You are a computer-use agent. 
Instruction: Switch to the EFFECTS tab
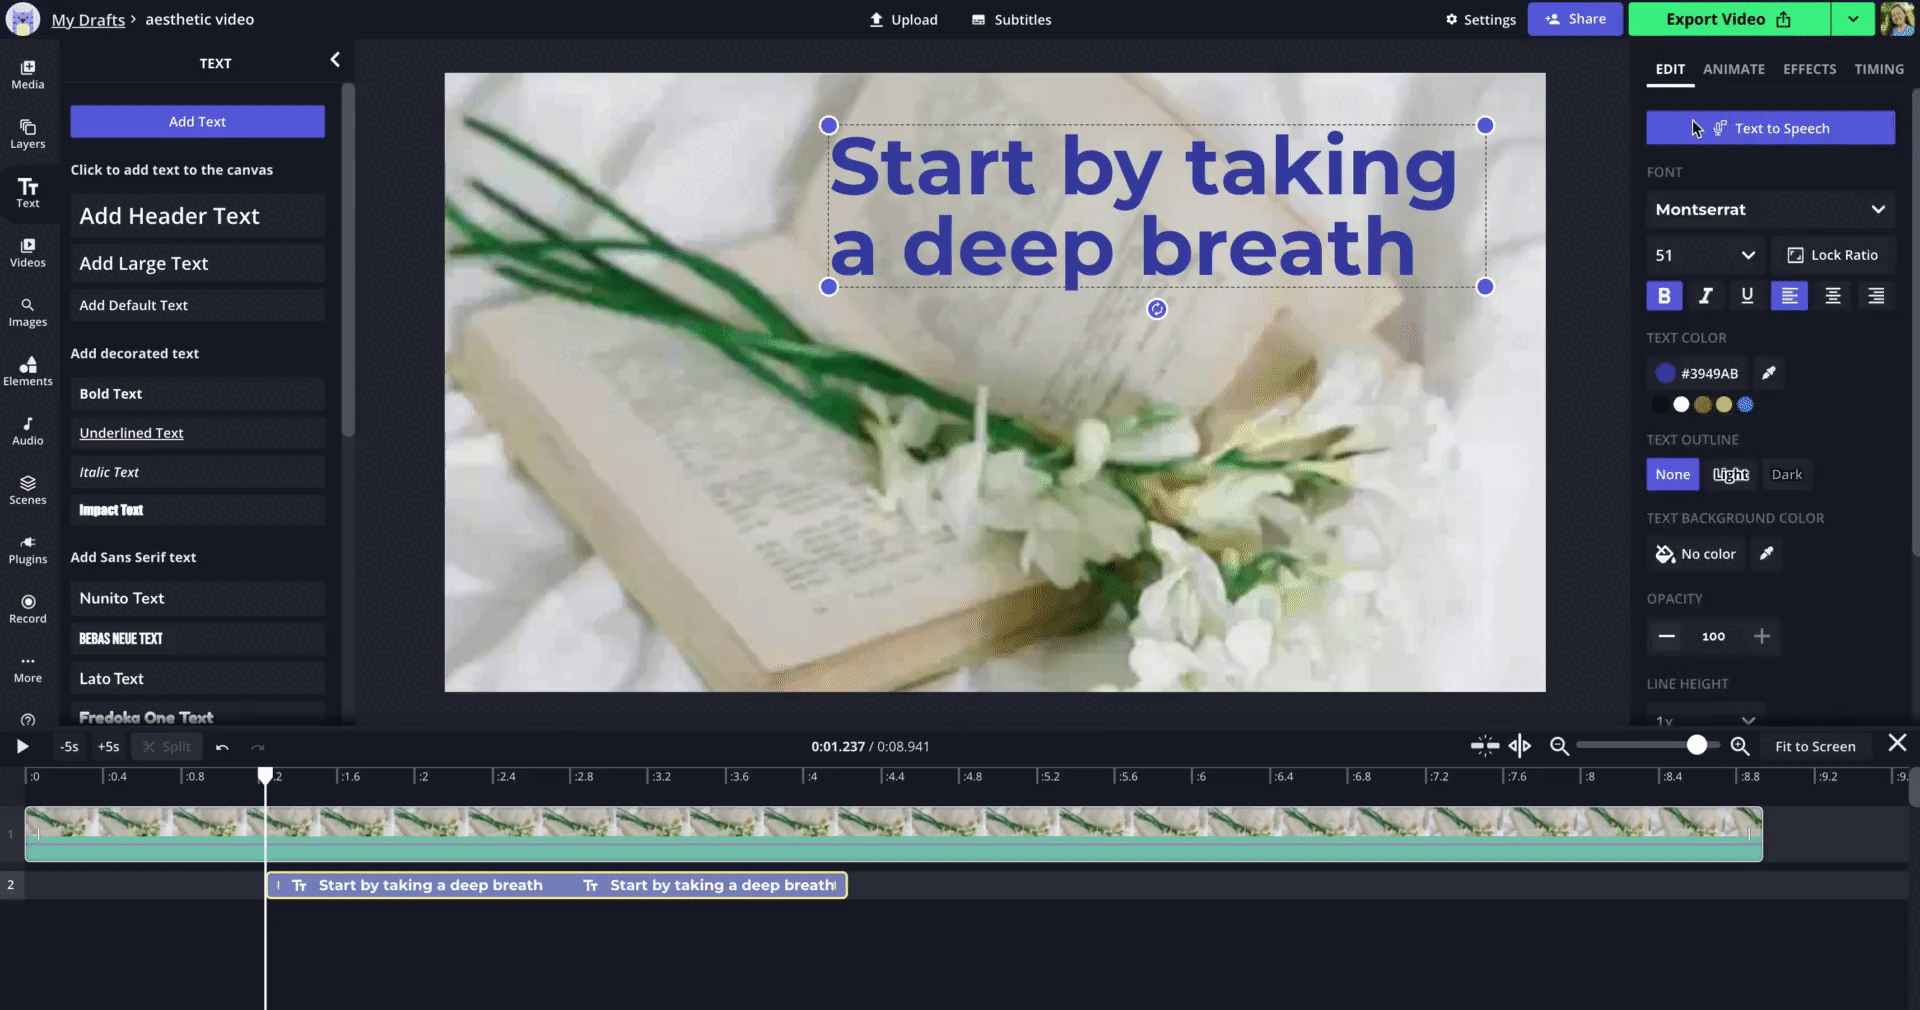tap(1809, 69)
